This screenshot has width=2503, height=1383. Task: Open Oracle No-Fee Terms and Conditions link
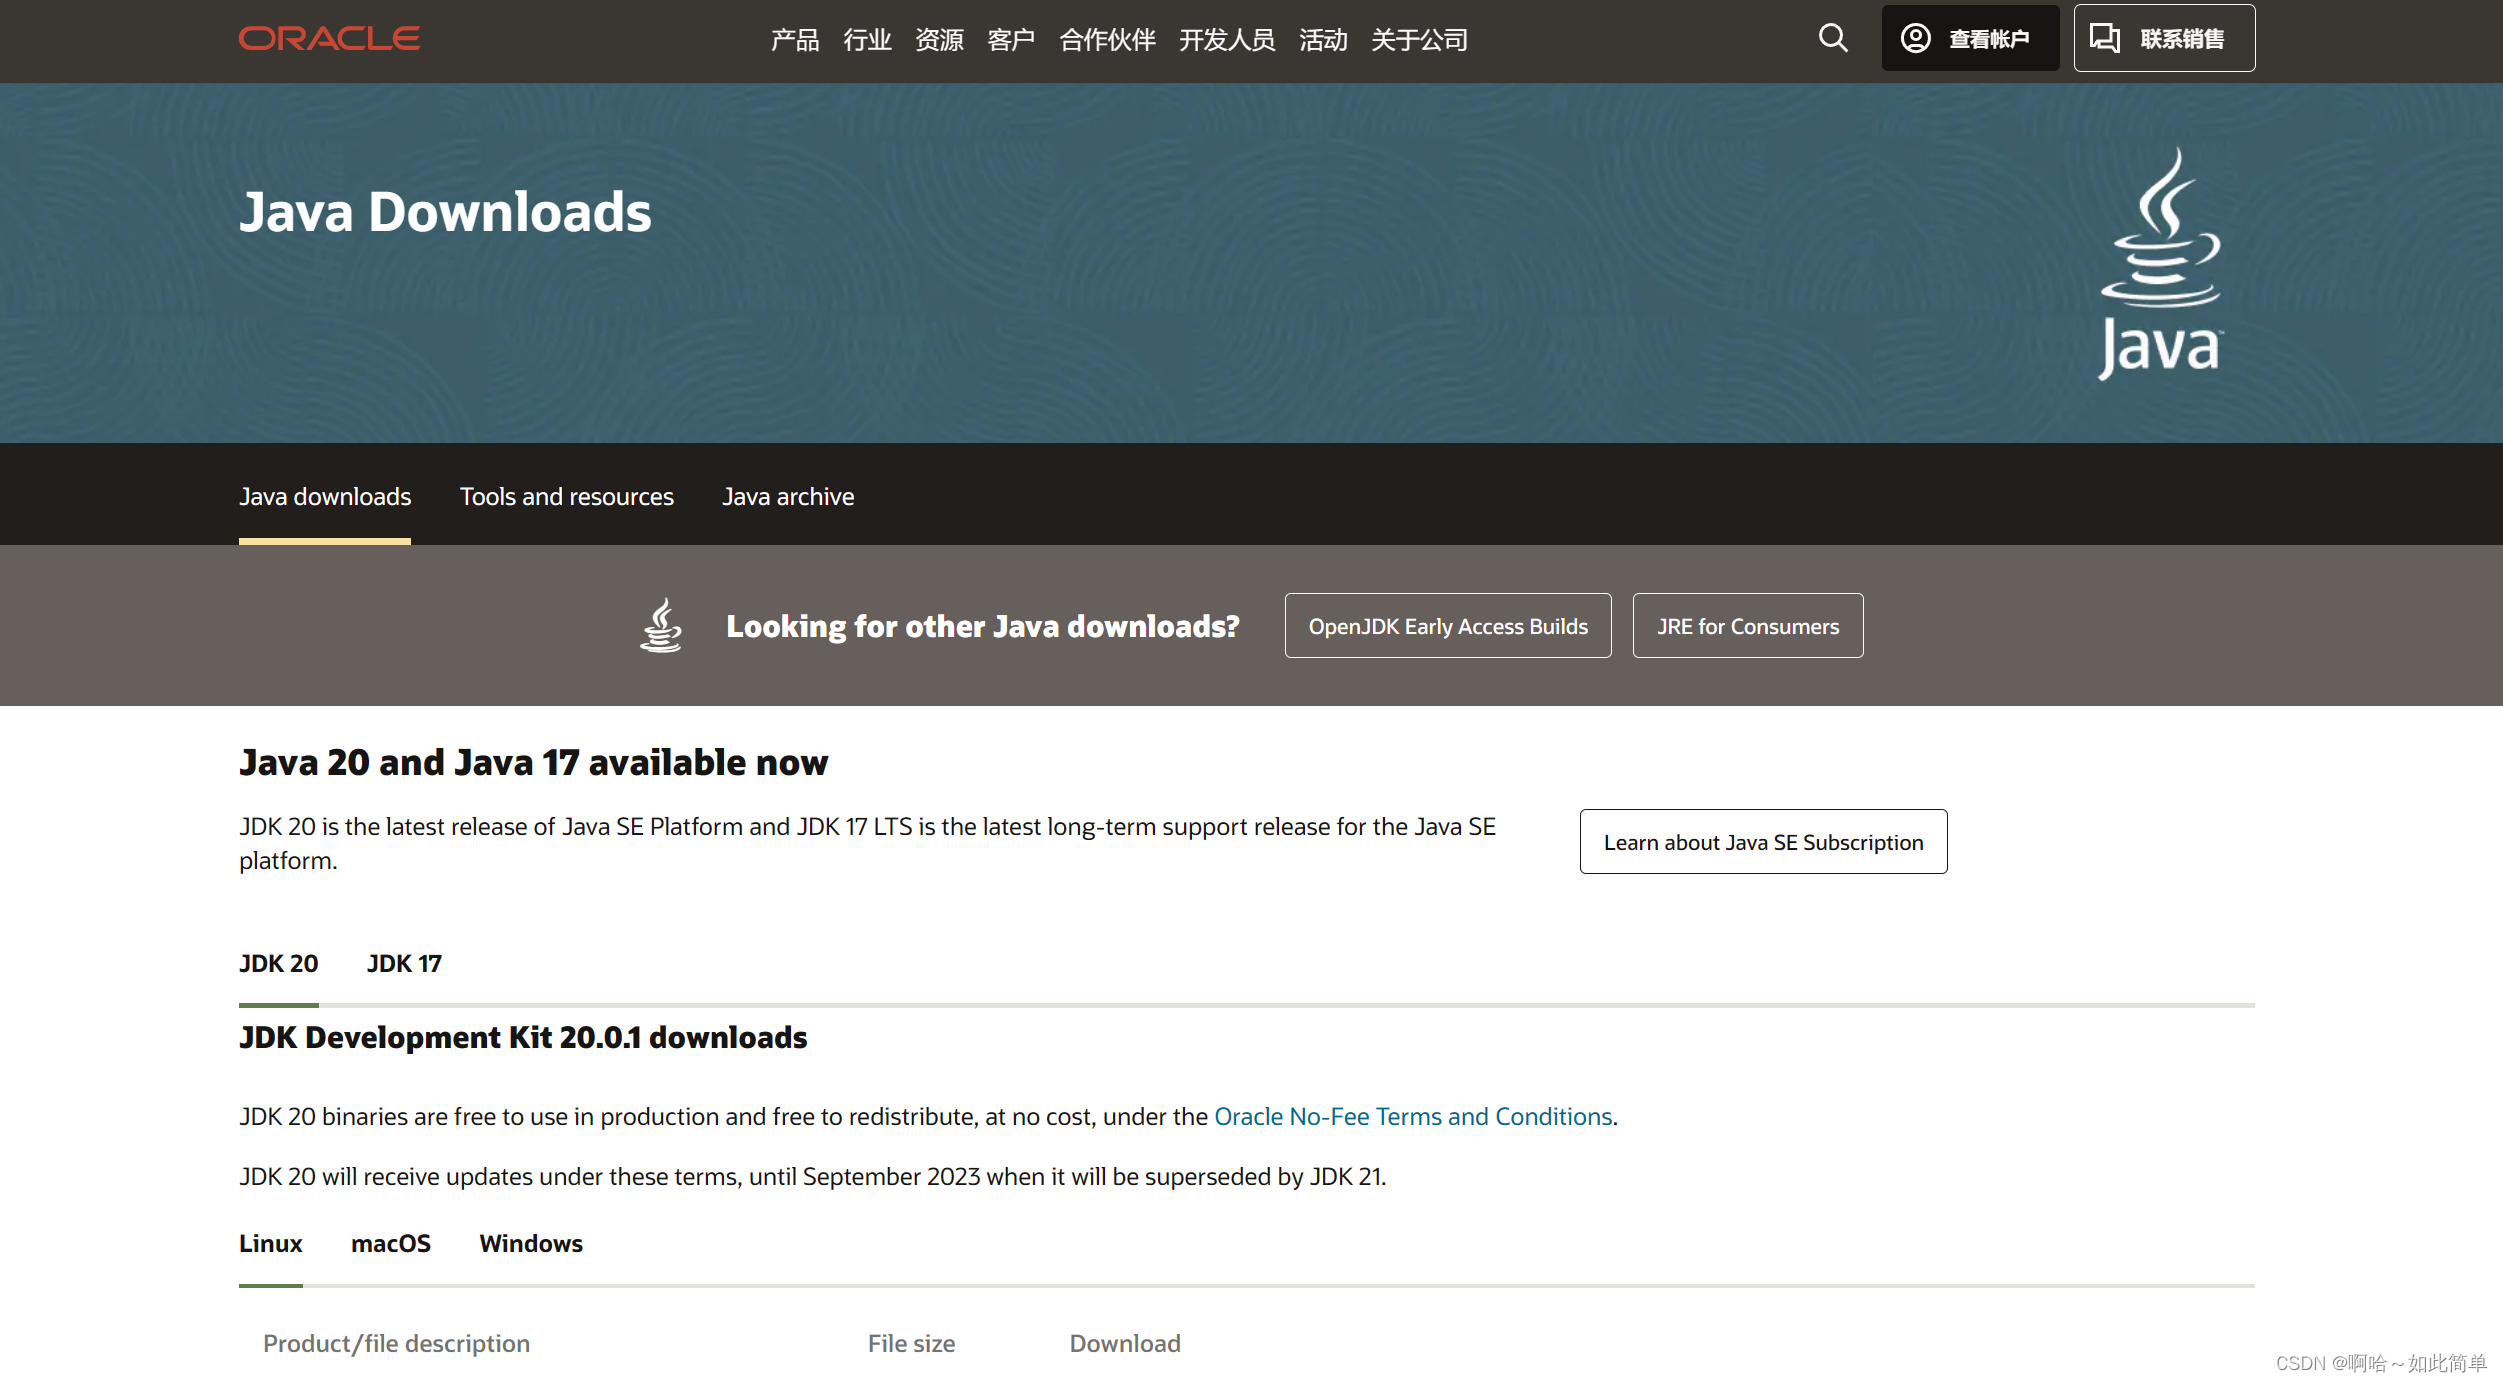pyautogui.click(x=1412, y=1116)
